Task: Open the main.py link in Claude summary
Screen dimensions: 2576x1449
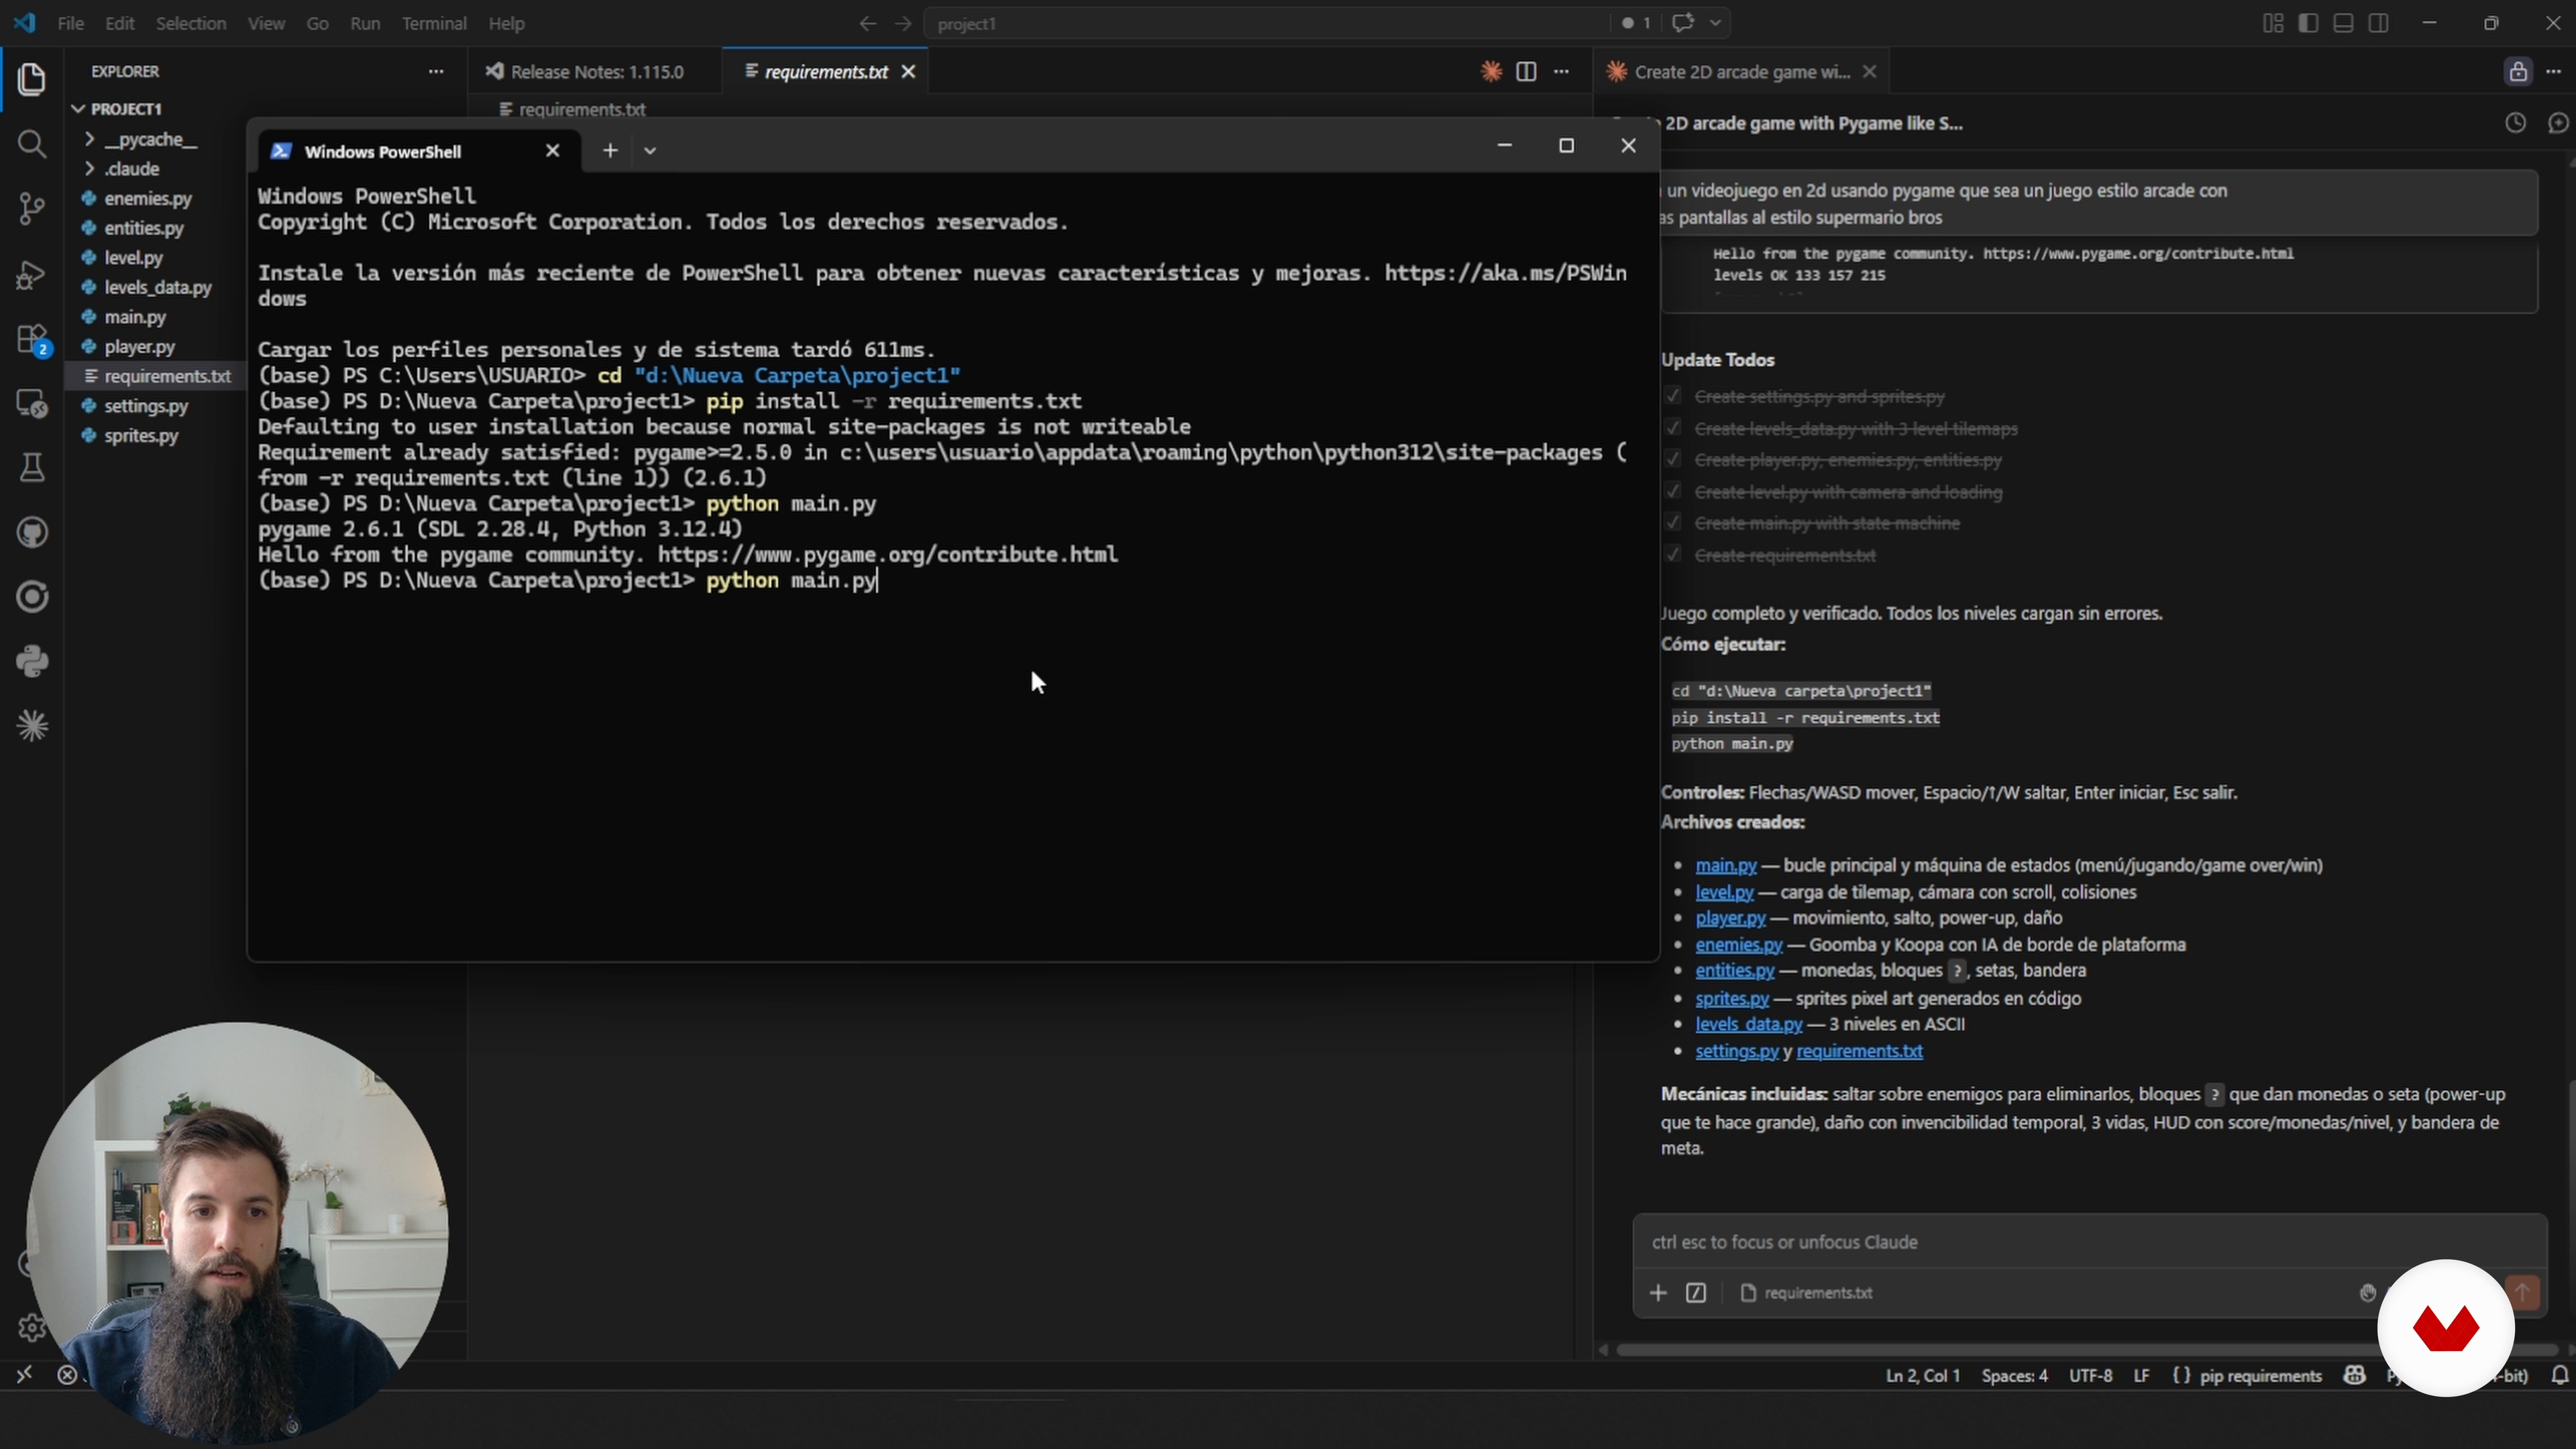Action: pos(1725,865)
